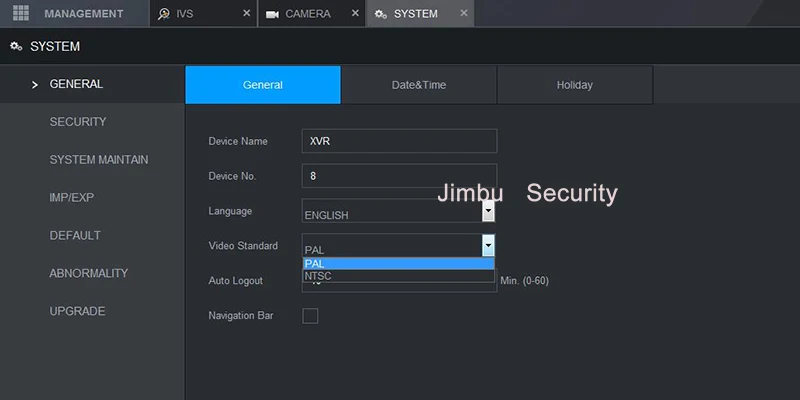Click the gears icon beside SYSTEM heading
800x400 pixels.
coord(16,46)
